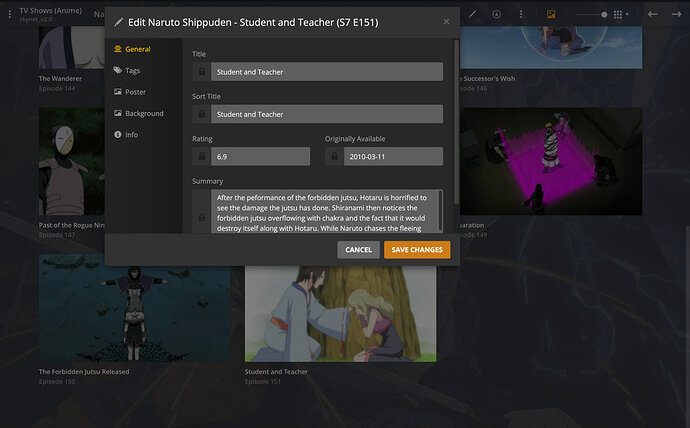This screenshot has width=690, height=428.
Task: Toggle the lock on Originally Available field
Action: point(334,156)
